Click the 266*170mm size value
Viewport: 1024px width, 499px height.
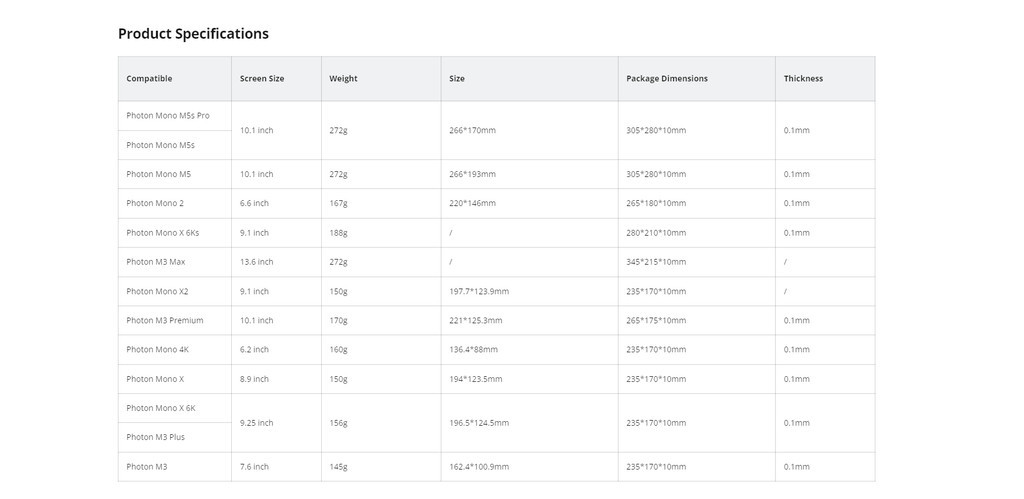[472, 130]
